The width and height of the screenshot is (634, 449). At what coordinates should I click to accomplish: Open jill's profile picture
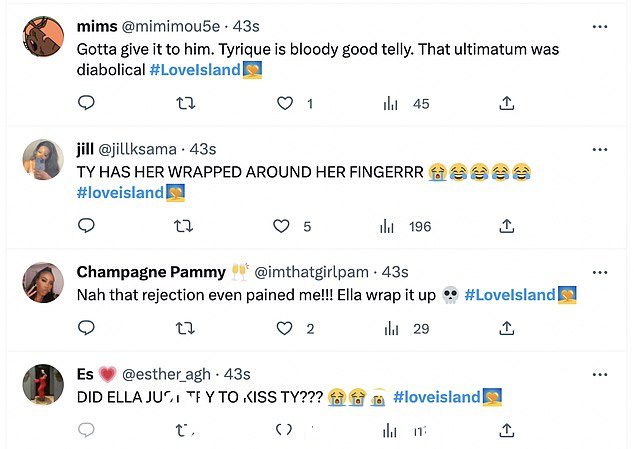[x=43, y=159]
